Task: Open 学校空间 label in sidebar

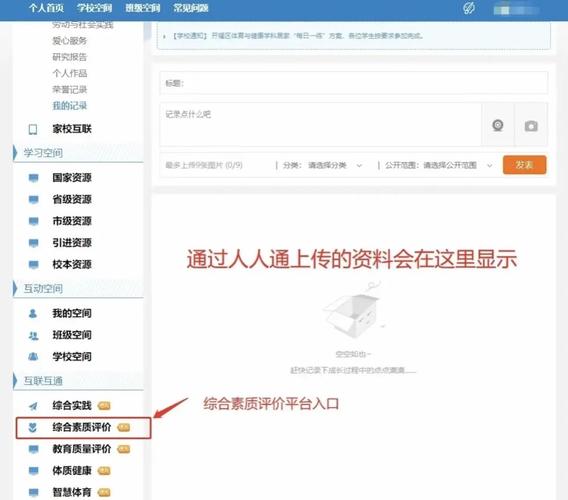Action: click(72, 357)
